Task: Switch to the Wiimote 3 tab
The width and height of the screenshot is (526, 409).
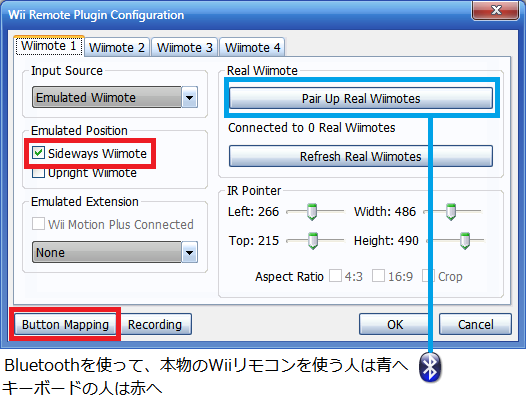Action: (185, 47)
